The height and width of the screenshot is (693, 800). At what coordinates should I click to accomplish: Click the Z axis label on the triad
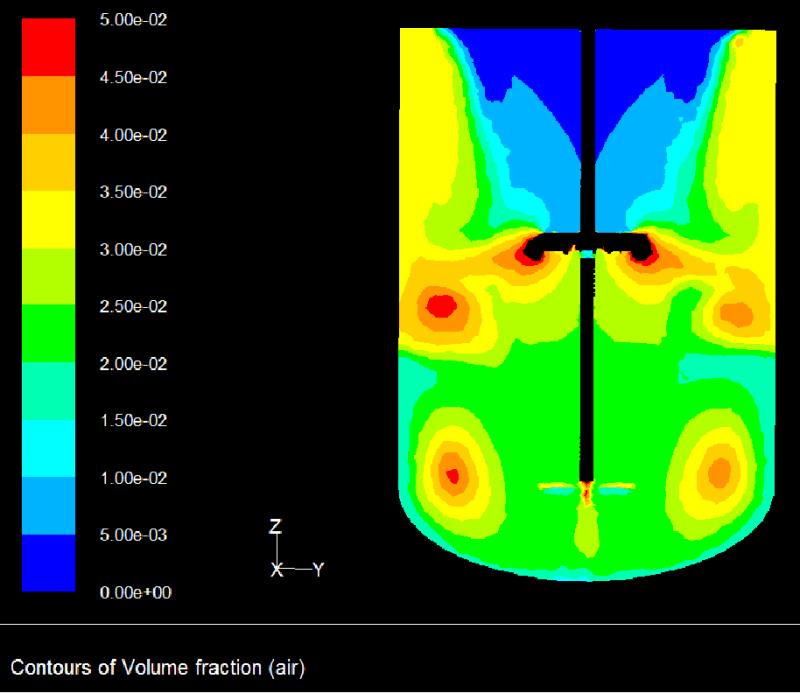(x=278, y=527)
